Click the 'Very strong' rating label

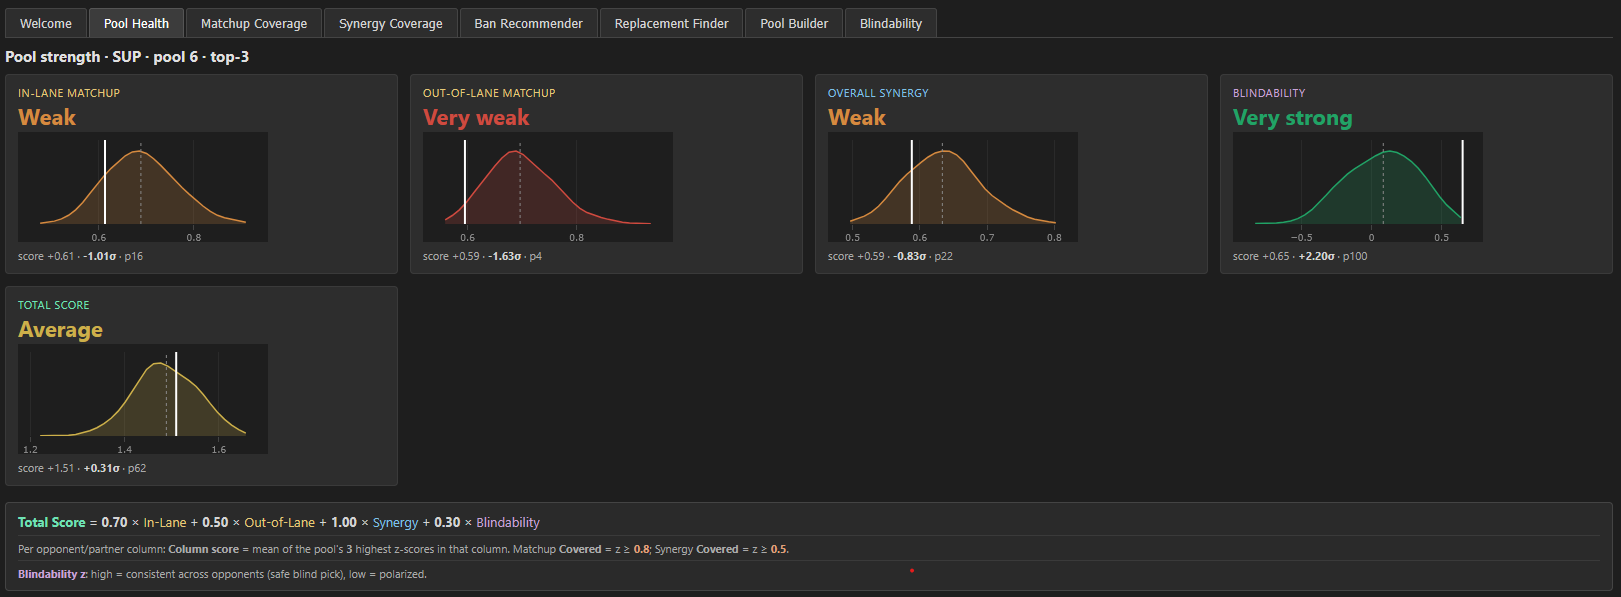(x=1292, y=118)
